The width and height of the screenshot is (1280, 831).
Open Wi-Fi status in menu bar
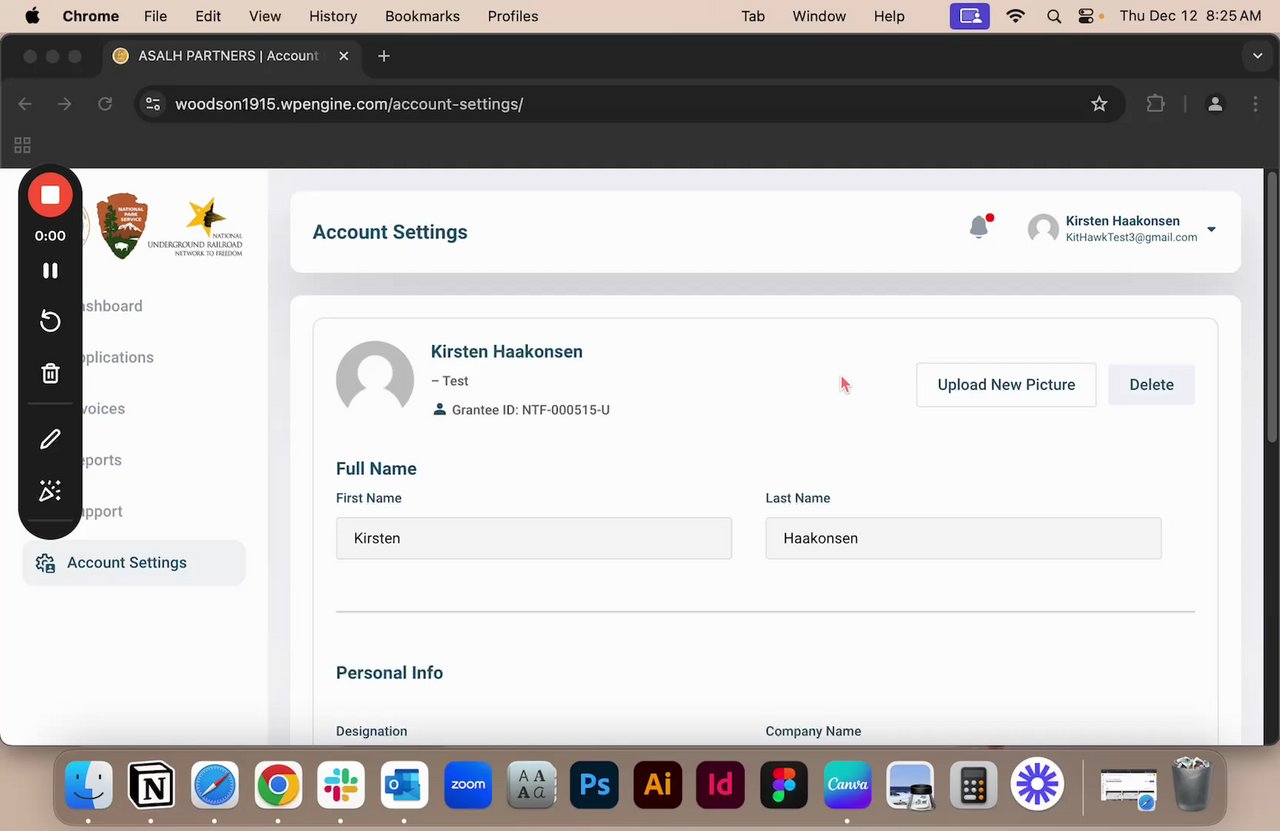(1016, 16)
